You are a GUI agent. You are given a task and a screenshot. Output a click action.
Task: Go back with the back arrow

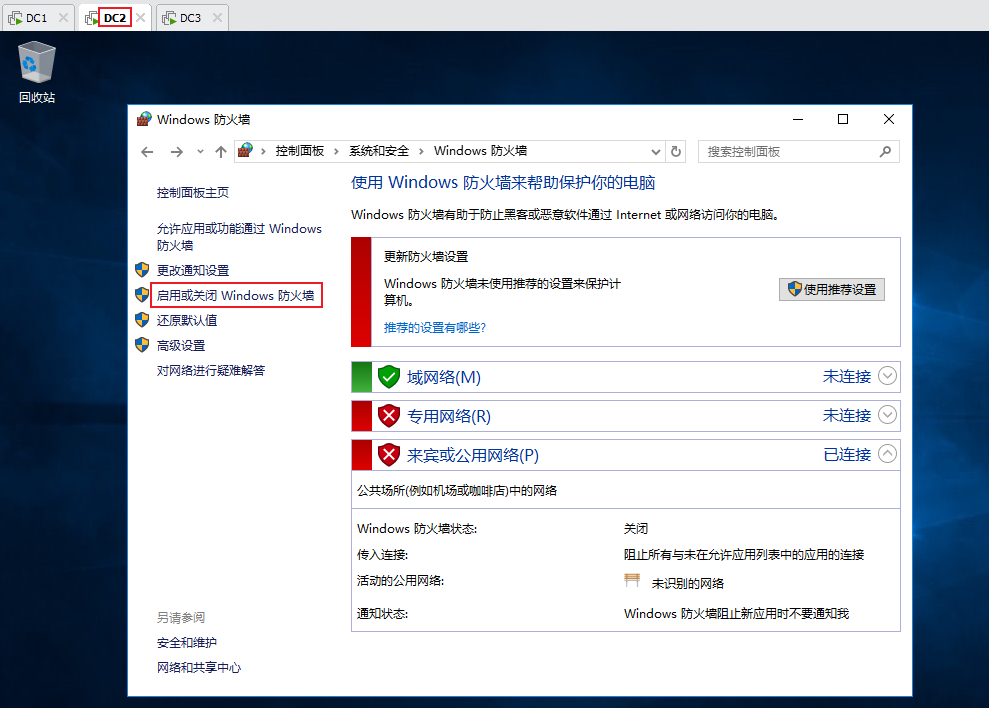tap(147, 152)
